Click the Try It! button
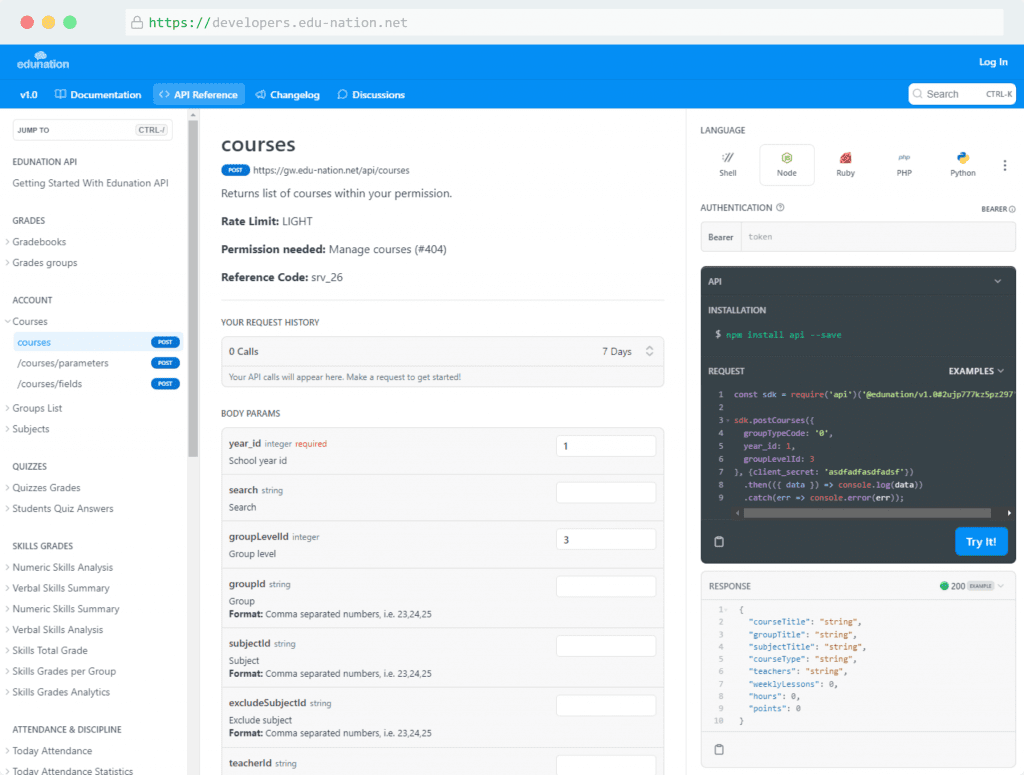 point(981,541)
